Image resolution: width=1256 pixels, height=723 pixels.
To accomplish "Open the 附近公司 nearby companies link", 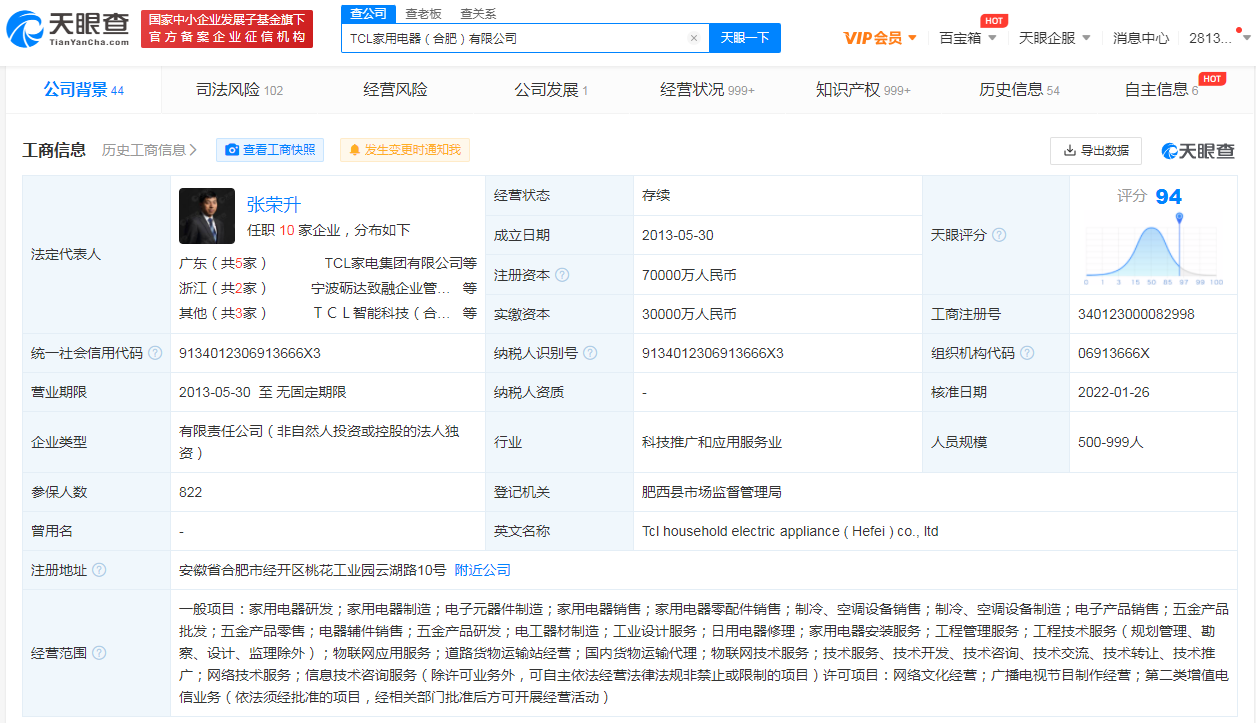I will pos(483,570).
